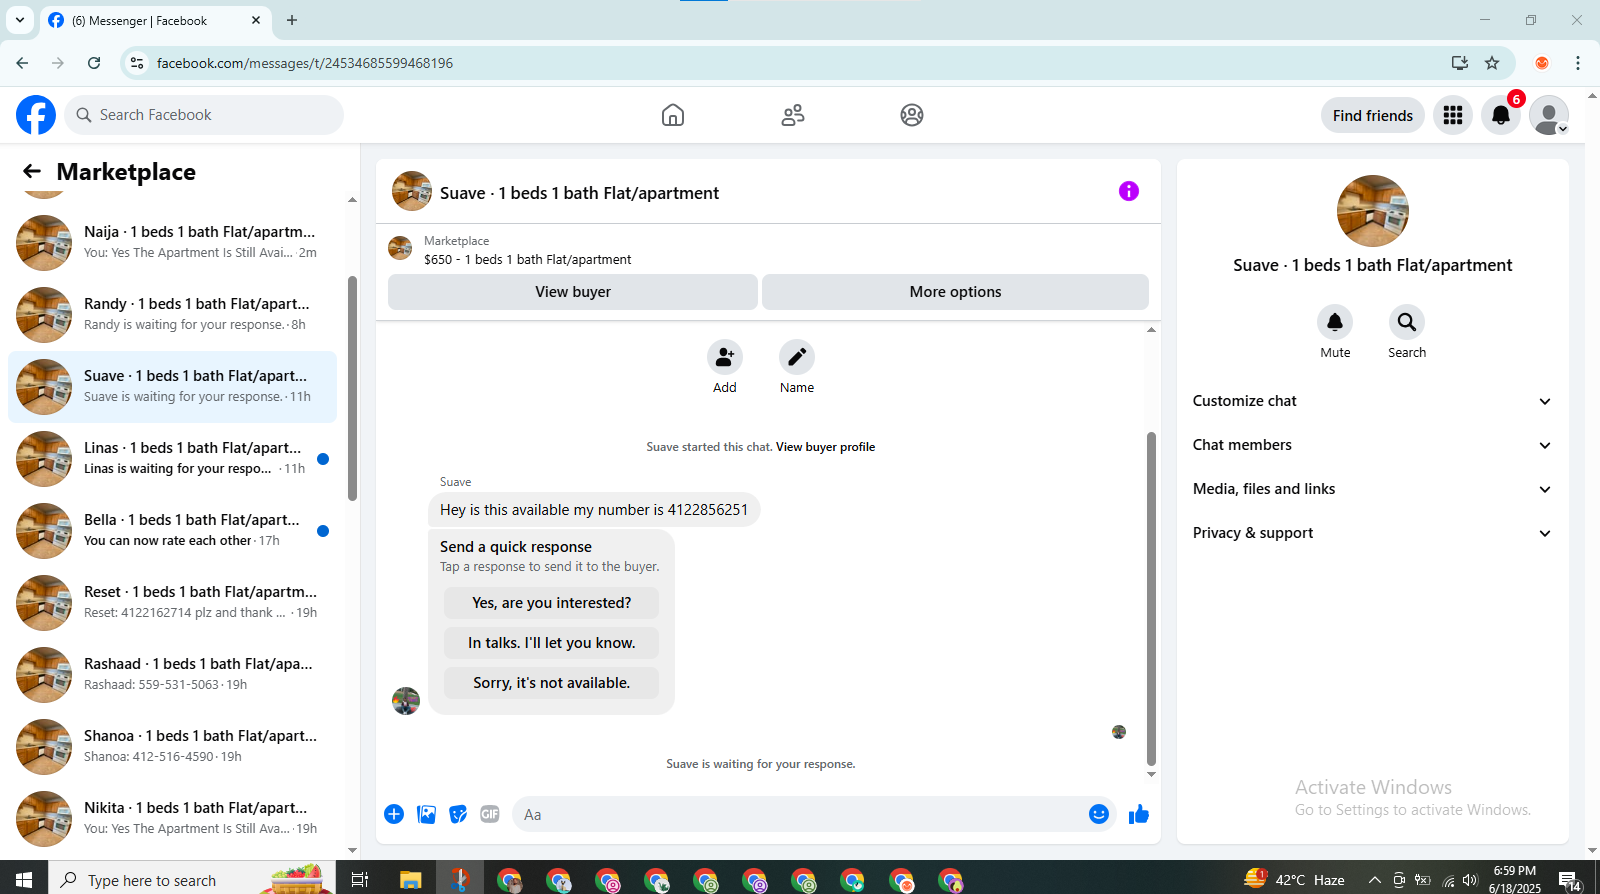This screenshot has width=1600, height=894.
Task: Open the Linas apartment conversation
Action: pos(172,459)
